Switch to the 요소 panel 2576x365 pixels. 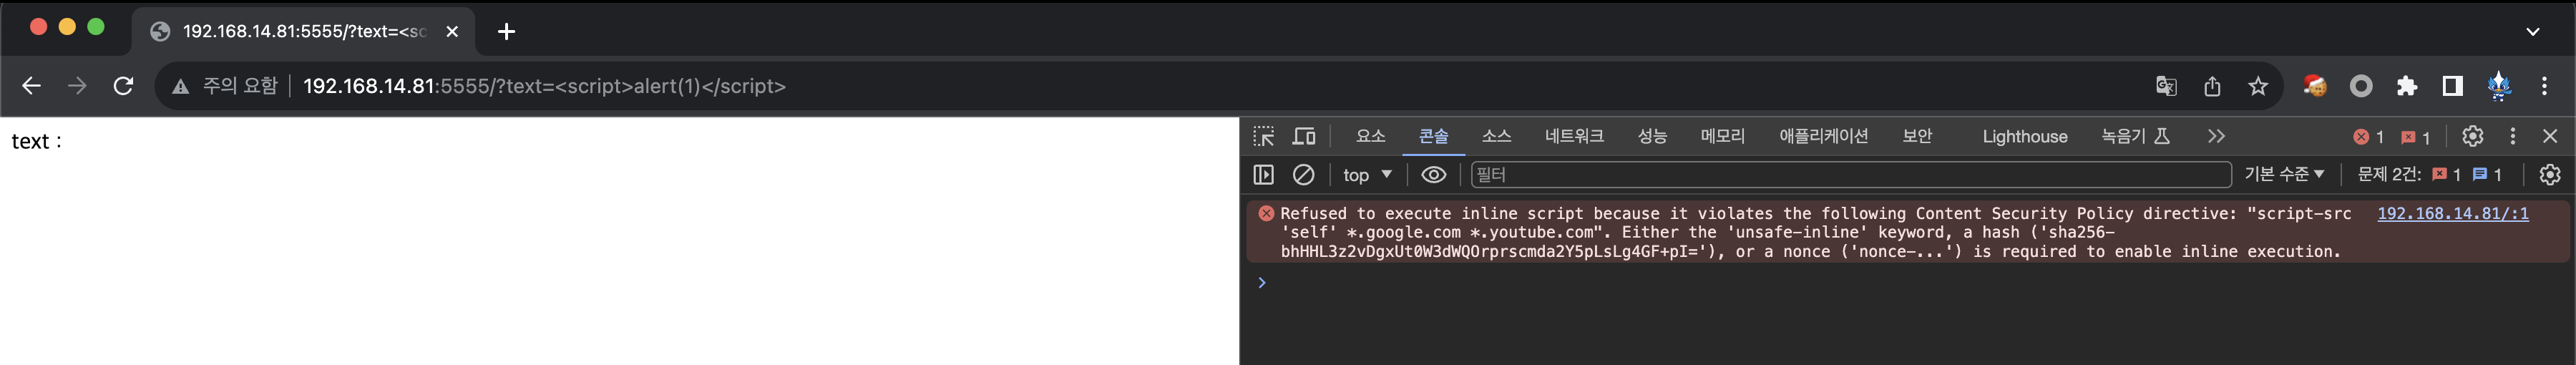pyautogui.click(x=1370, y=136)
